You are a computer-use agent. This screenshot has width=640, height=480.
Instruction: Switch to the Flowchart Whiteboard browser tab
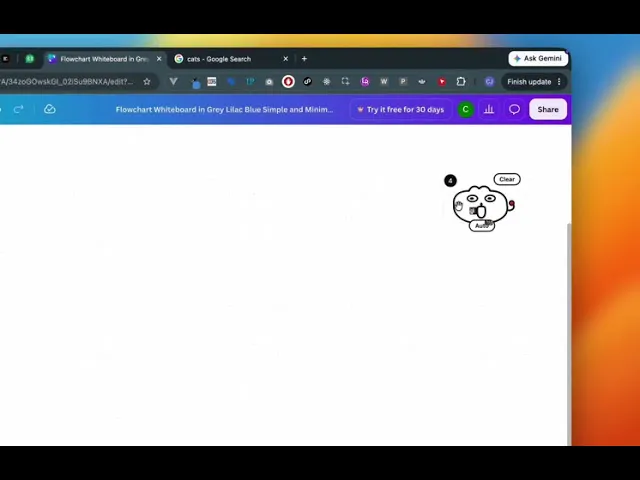[x=104, y=59]
